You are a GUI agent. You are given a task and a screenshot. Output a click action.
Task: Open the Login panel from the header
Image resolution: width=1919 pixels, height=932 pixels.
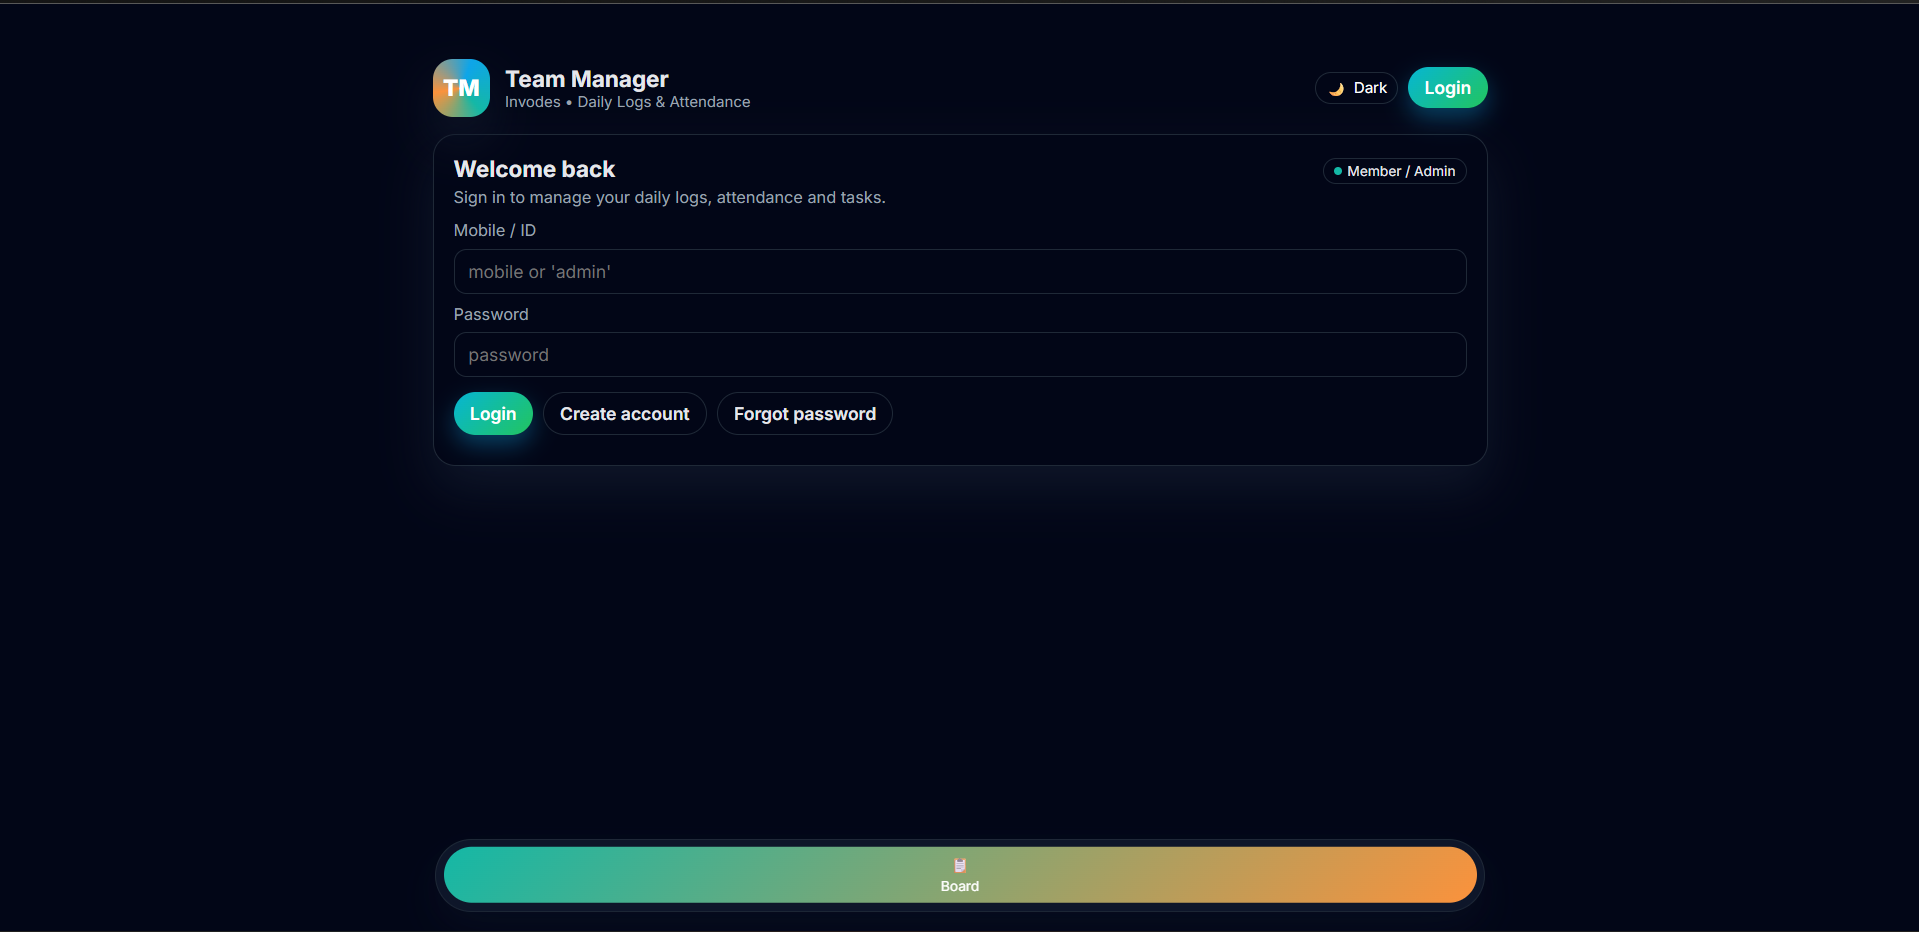(x=1447, y=87)
